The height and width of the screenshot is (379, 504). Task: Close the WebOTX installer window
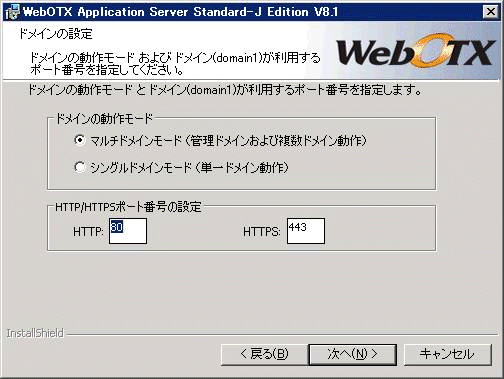point(491,12)
